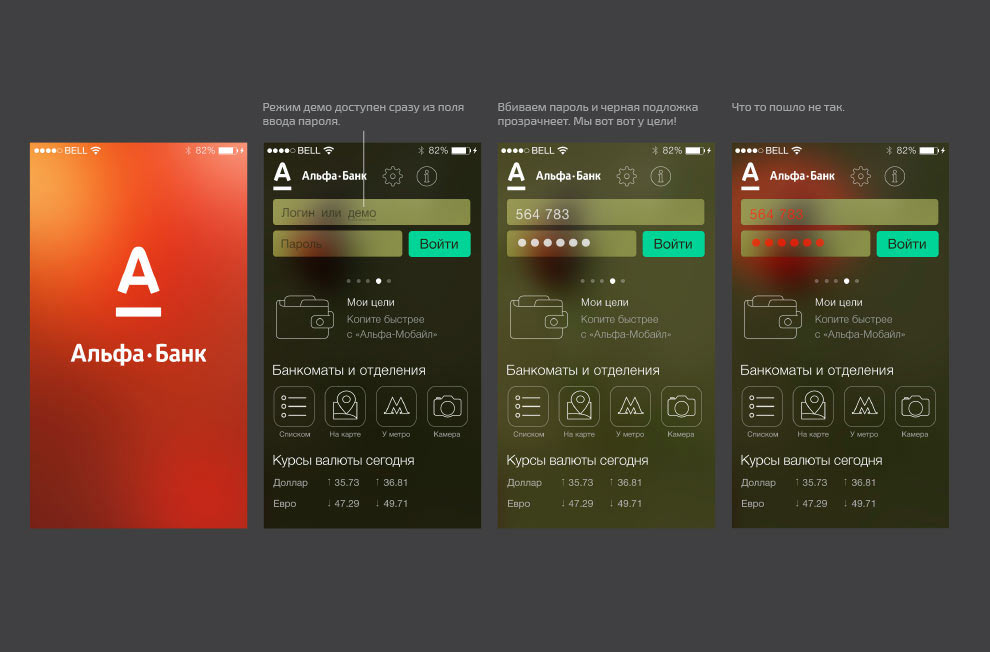Click the 'Логин или демо' input field
Viewport: 990px width, 652px height.
pos(371,212)
